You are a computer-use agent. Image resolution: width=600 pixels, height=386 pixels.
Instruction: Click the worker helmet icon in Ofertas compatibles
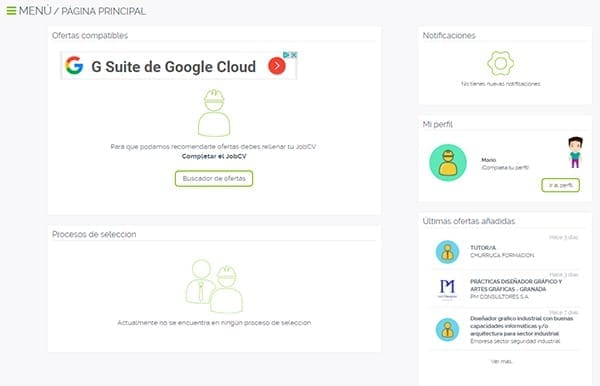click(214, 113)
